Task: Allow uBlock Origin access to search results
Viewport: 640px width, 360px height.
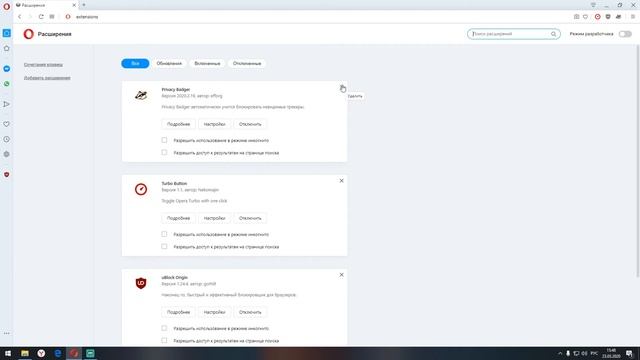Action: coord(164,340)
